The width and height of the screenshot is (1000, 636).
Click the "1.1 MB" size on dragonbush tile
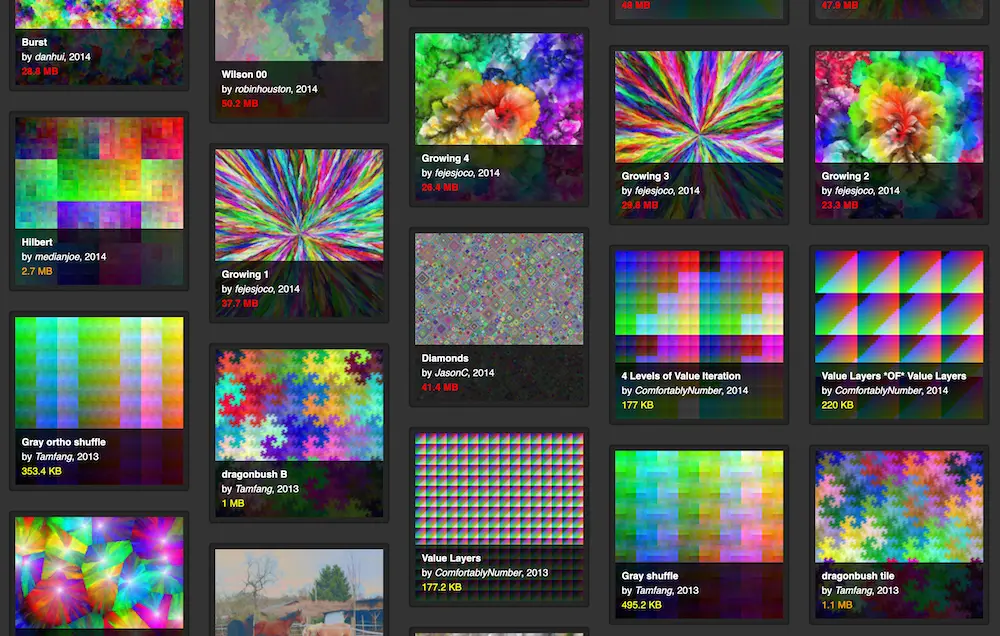point(837,605)
